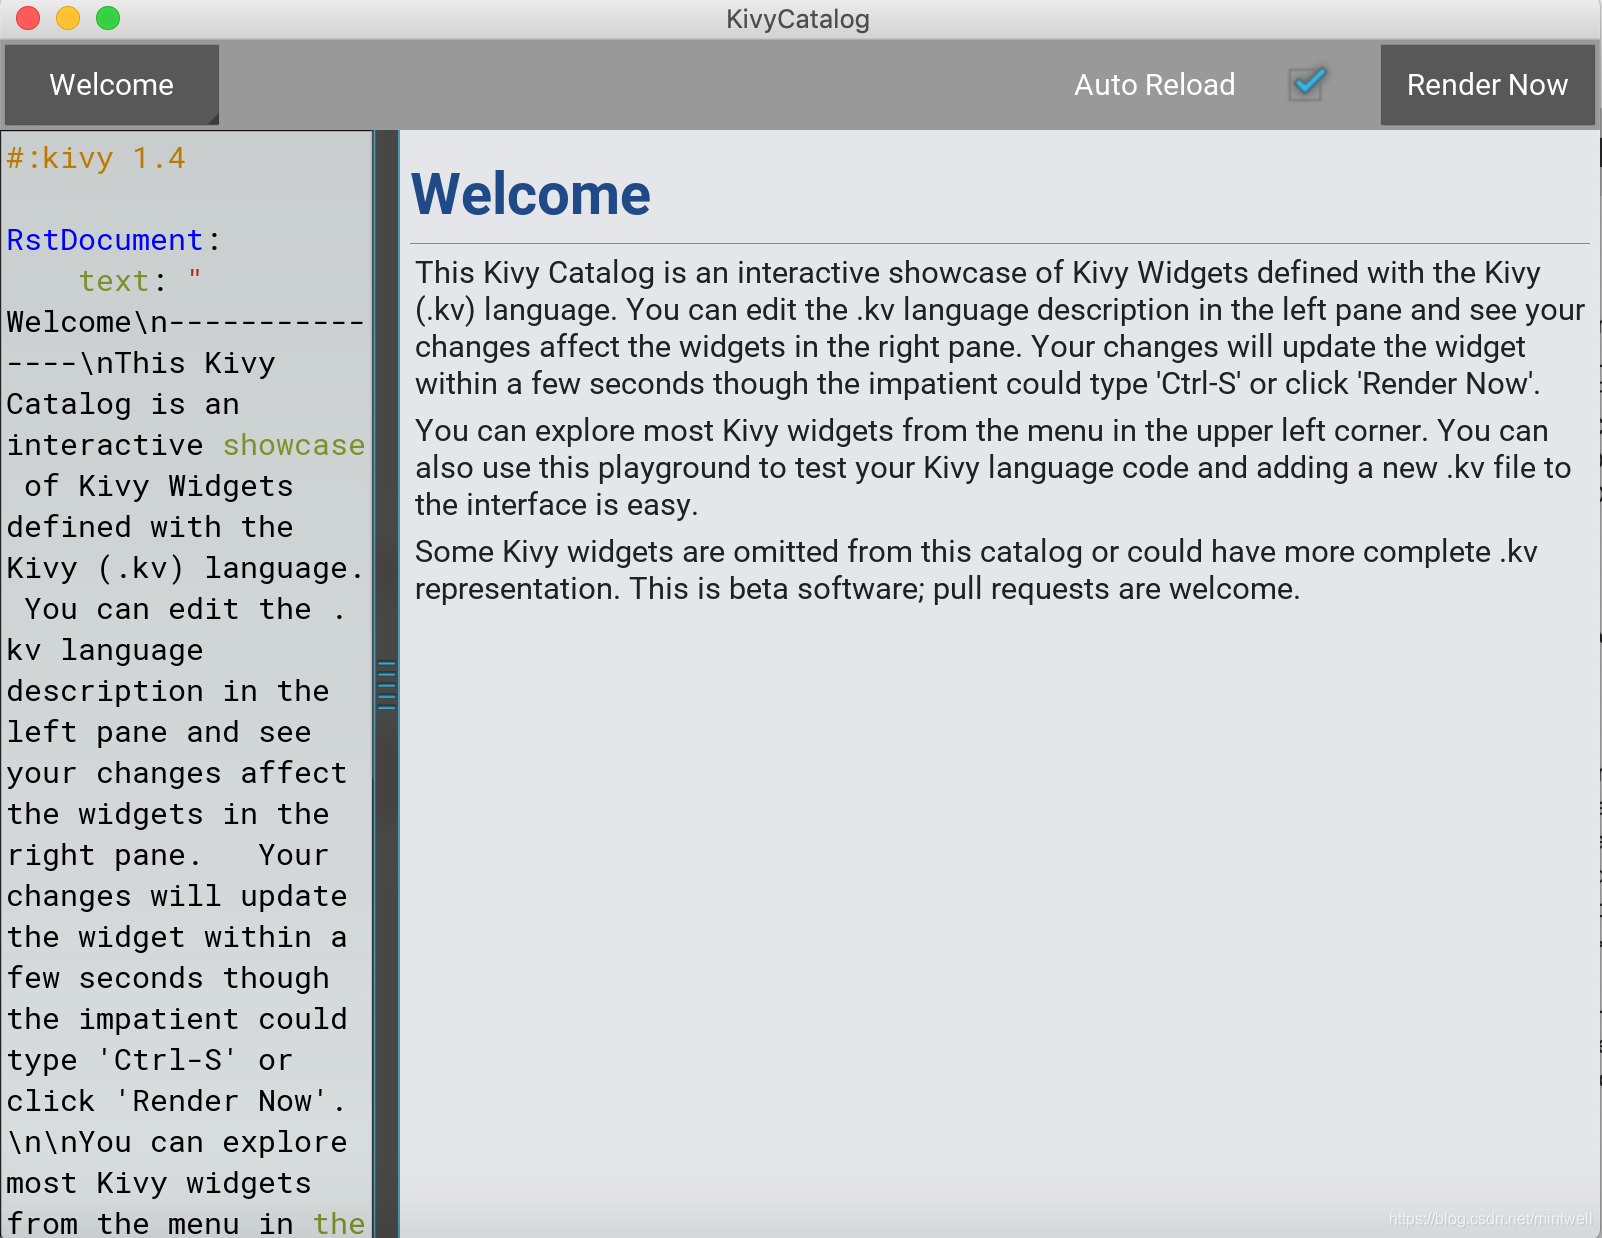The height and width of the screenshot is (1238, 1602).
Task: Click the 'Some Kivy widgets are omitted' paragraph
Action: [976, 570]
